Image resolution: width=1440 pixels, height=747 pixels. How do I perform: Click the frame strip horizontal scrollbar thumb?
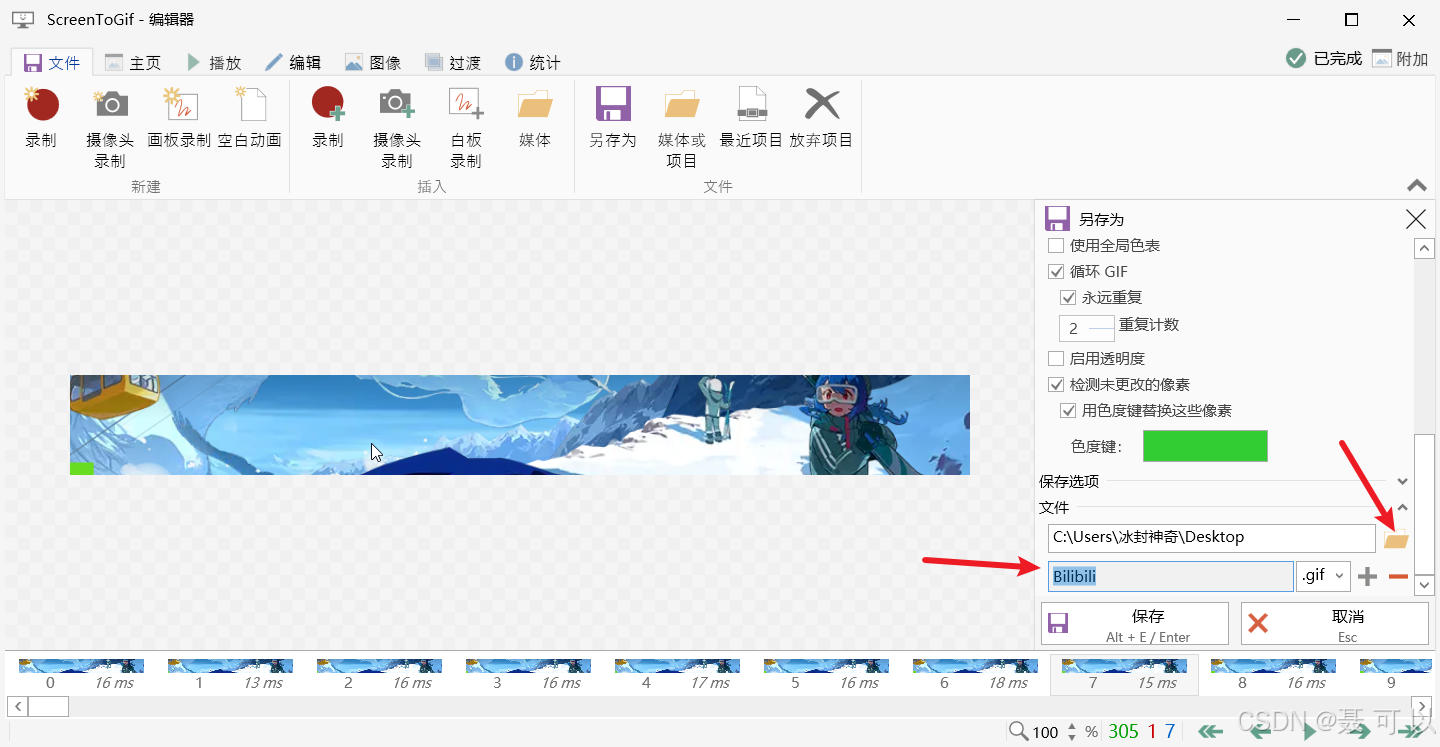point(48,706)
